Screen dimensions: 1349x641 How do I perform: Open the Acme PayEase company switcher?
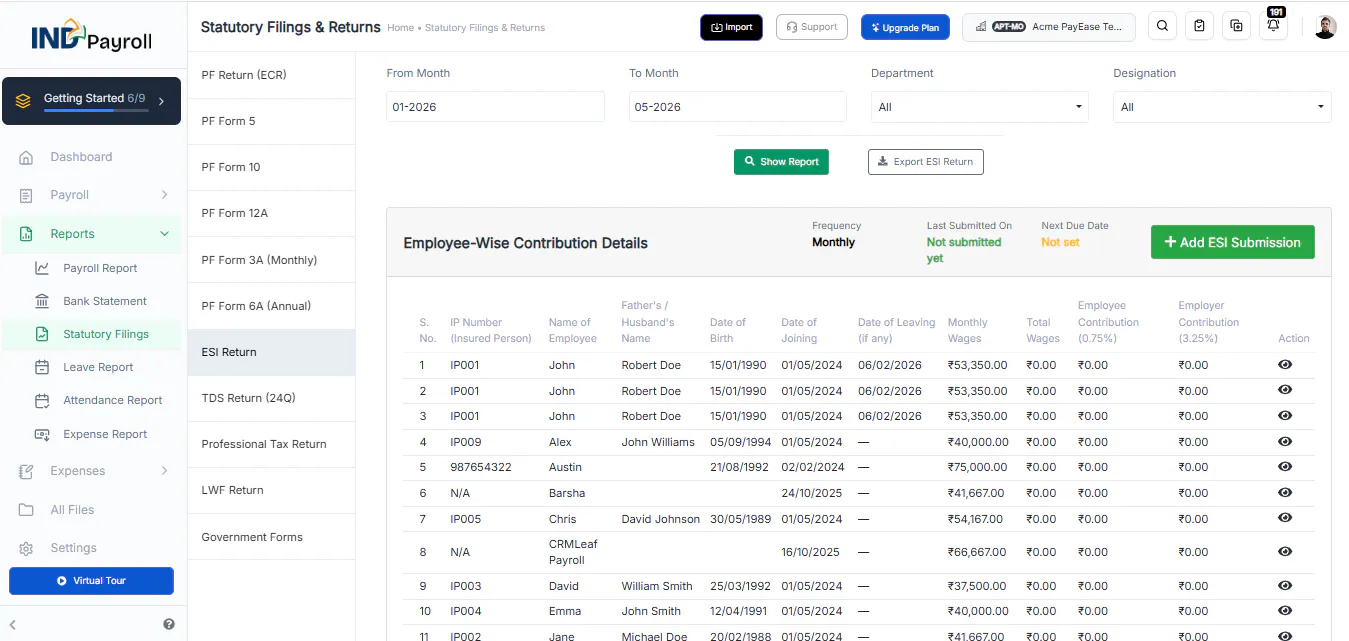coord(1049,27)
